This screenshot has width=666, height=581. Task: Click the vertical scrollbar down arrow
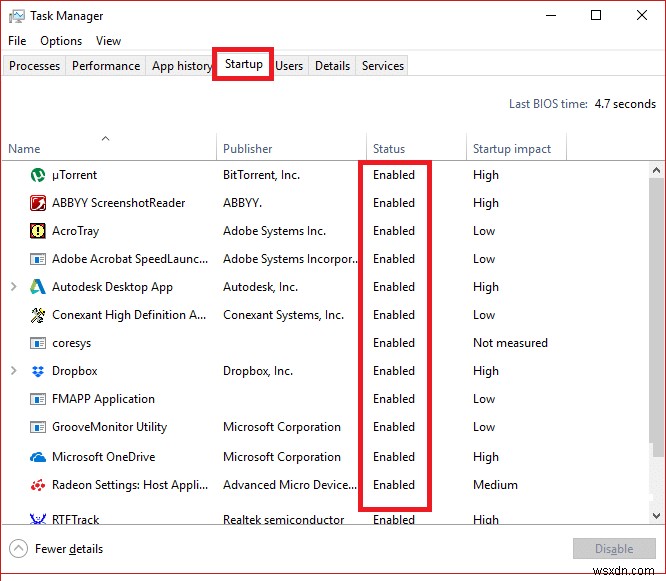tap(656, 516)
